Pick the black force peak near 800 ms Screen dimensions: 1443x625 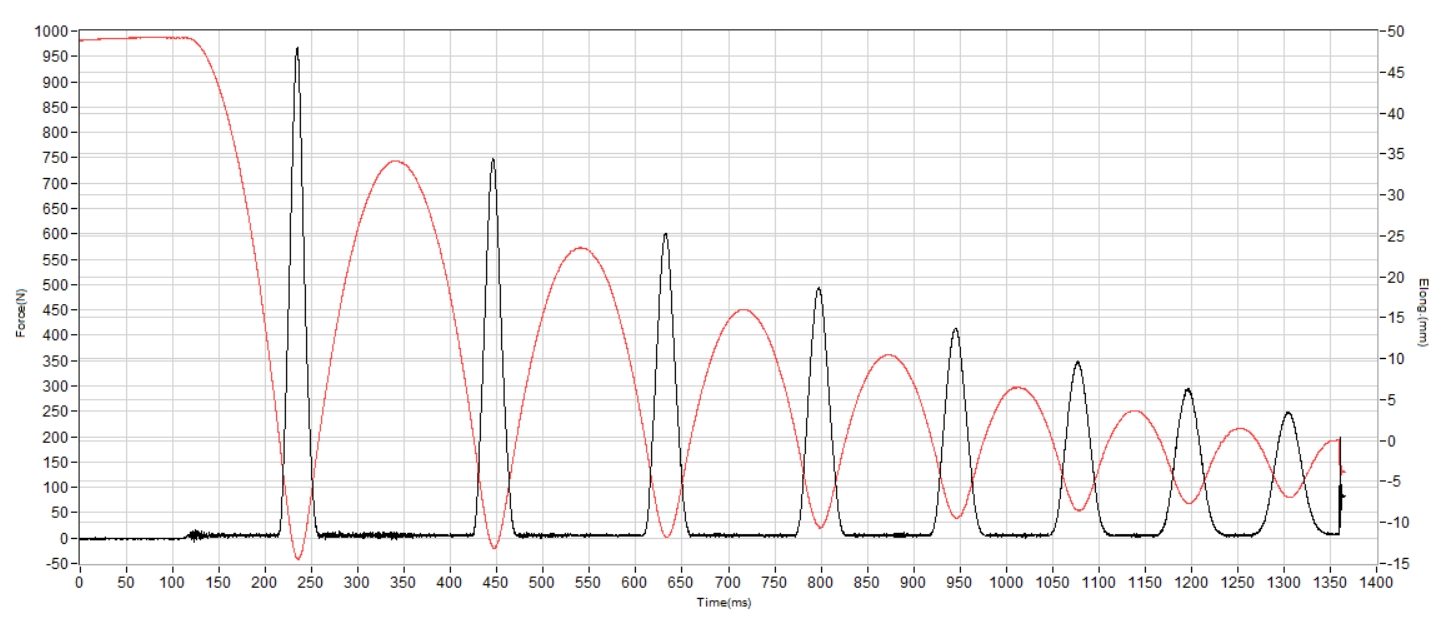pyautogui.click(x=819, y=289)
